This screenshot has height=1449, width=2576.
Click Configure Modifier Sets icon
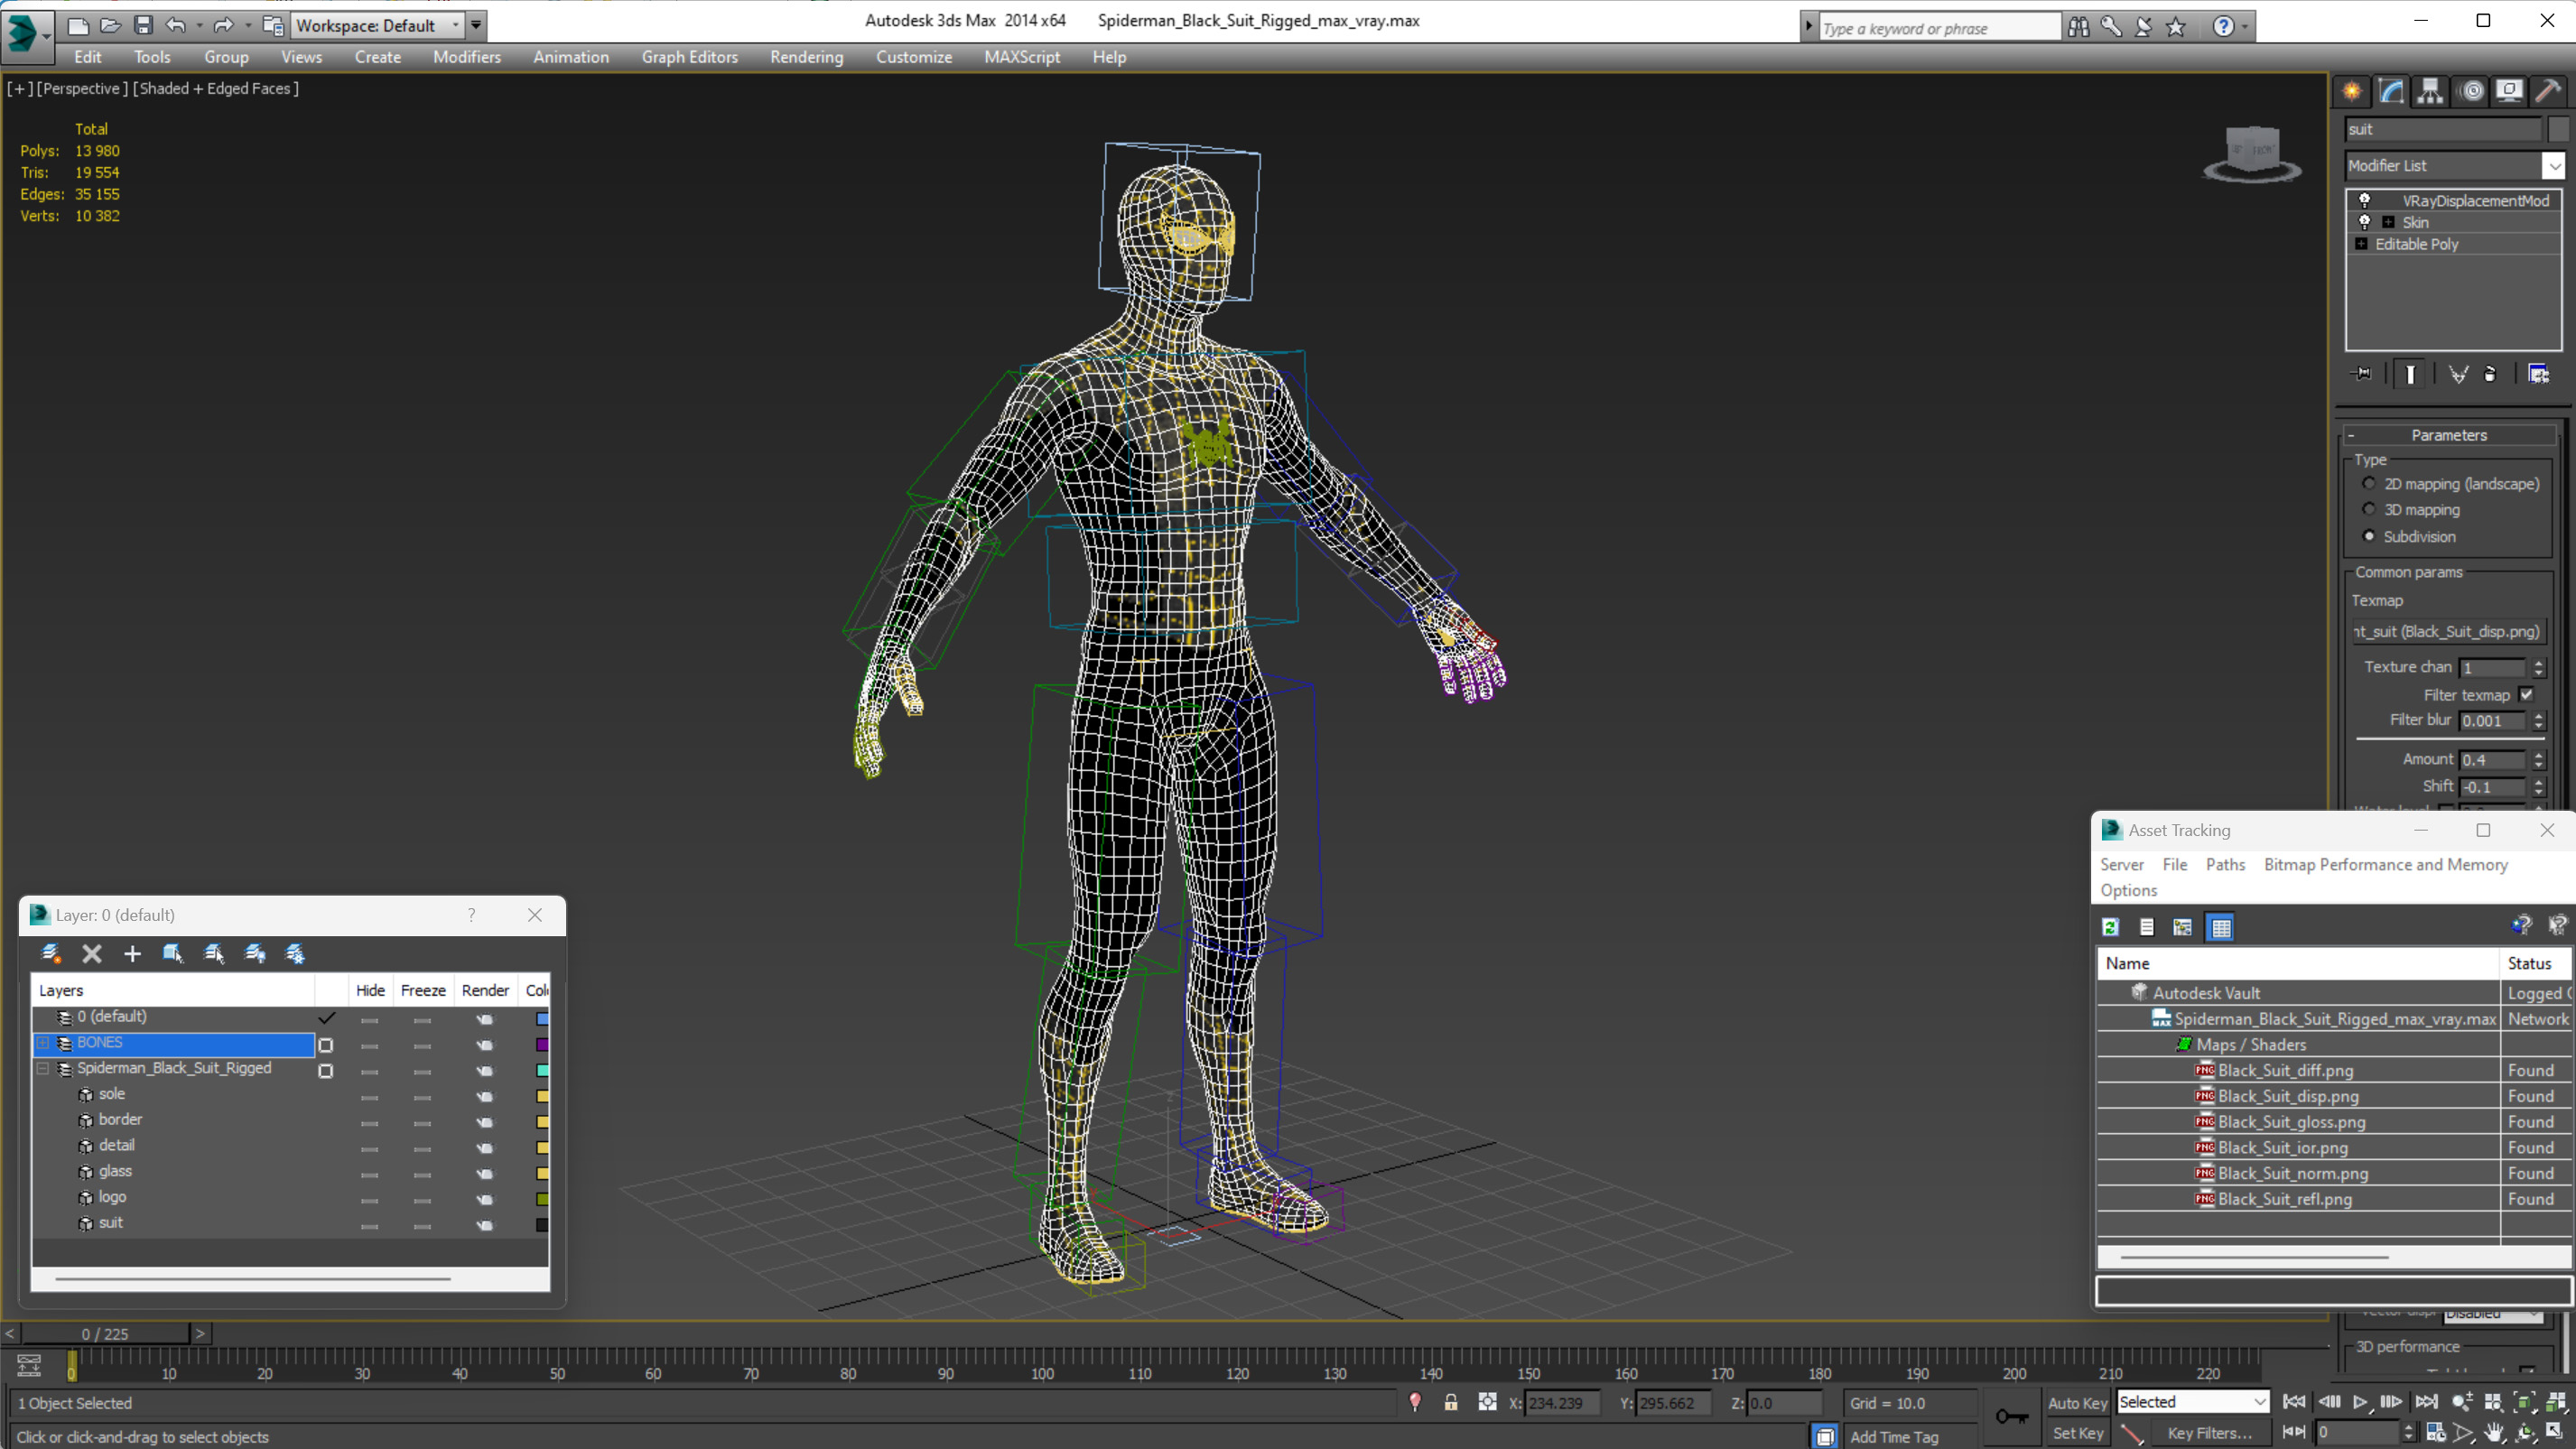(x=2538, y=373)
